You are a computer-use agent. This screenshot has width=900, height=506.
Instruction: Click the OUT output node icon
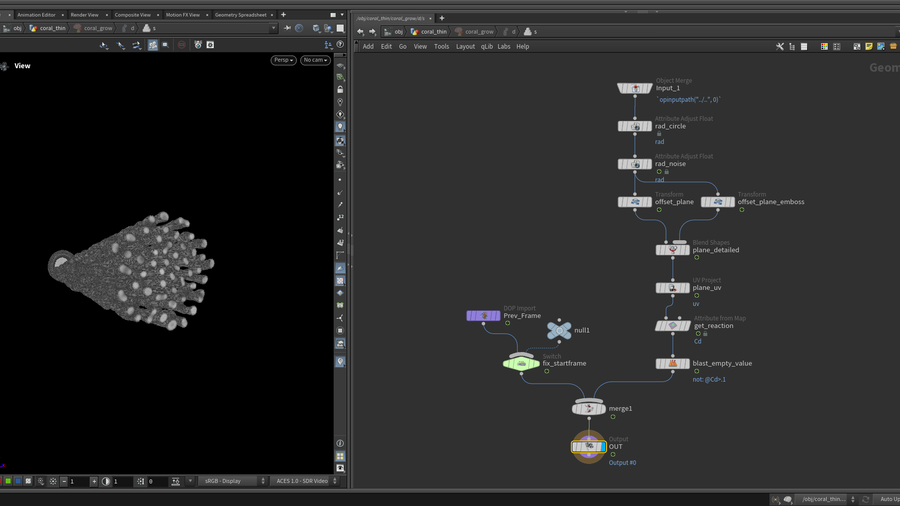[x=588, y=447]
